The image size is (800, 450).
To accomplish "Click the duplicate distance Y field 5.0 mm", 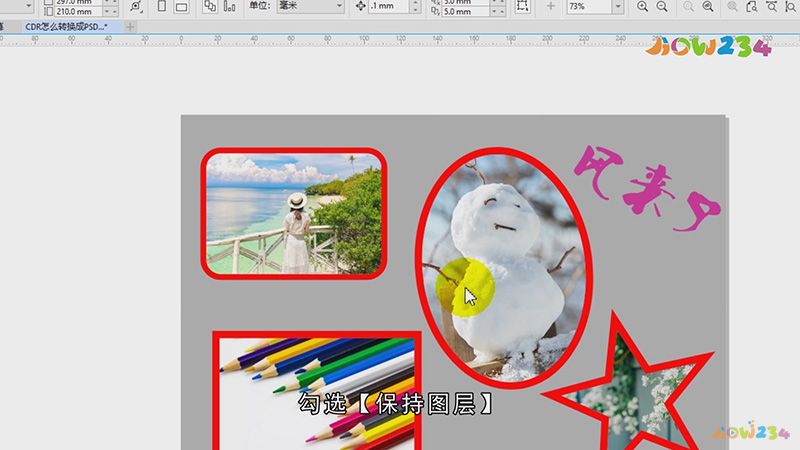I will (465, 11).
